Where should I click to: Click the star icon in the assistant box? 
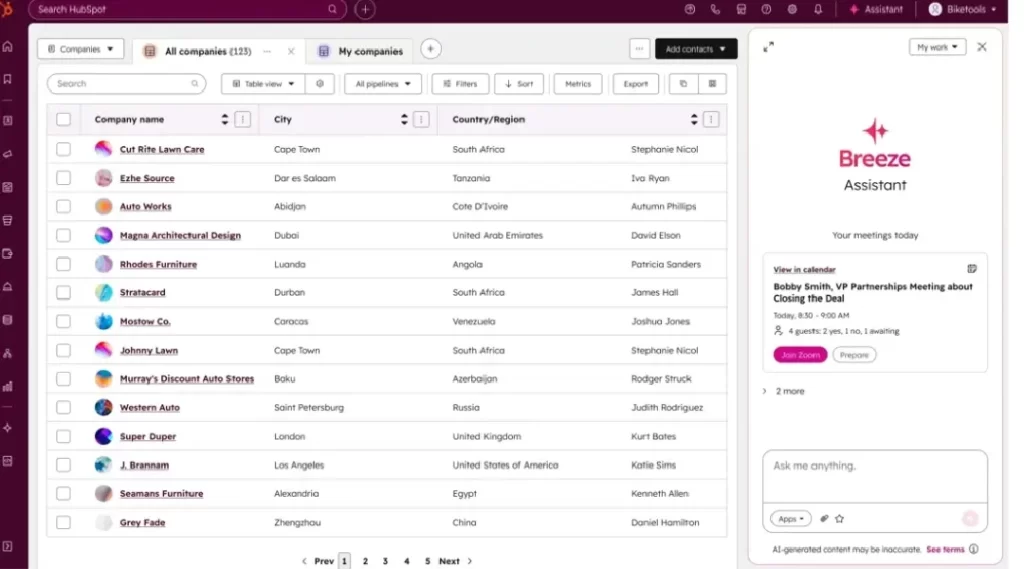tap(839, 519)
